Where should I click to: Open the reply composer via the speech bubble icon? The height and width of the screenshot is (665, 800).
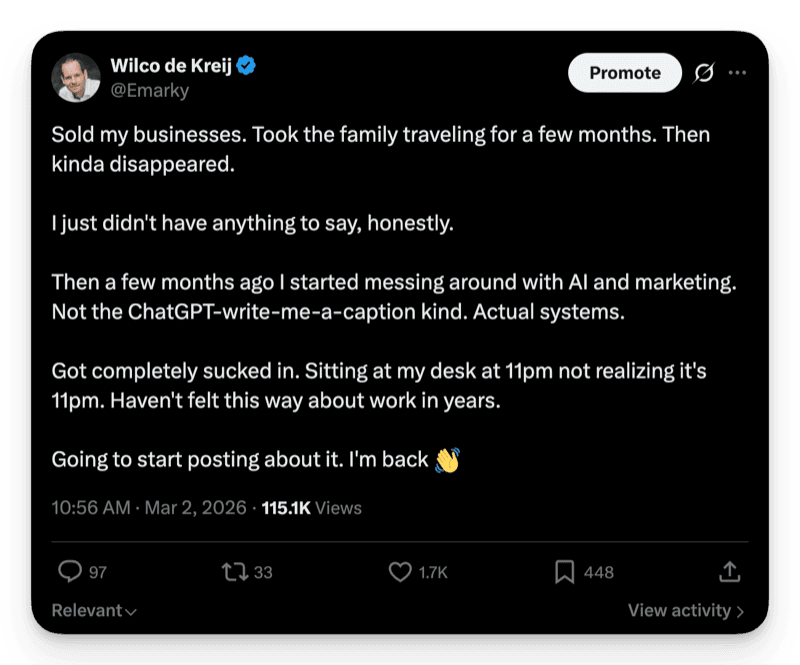point(68,571)
